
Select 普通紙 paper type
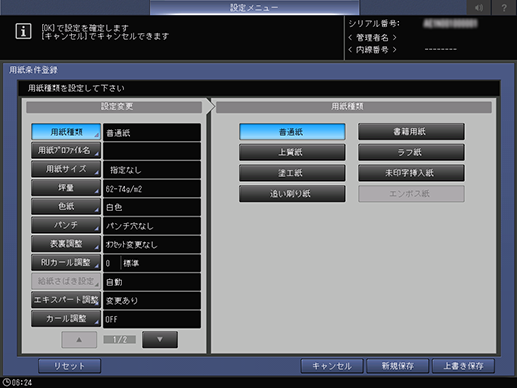[292, 132]
